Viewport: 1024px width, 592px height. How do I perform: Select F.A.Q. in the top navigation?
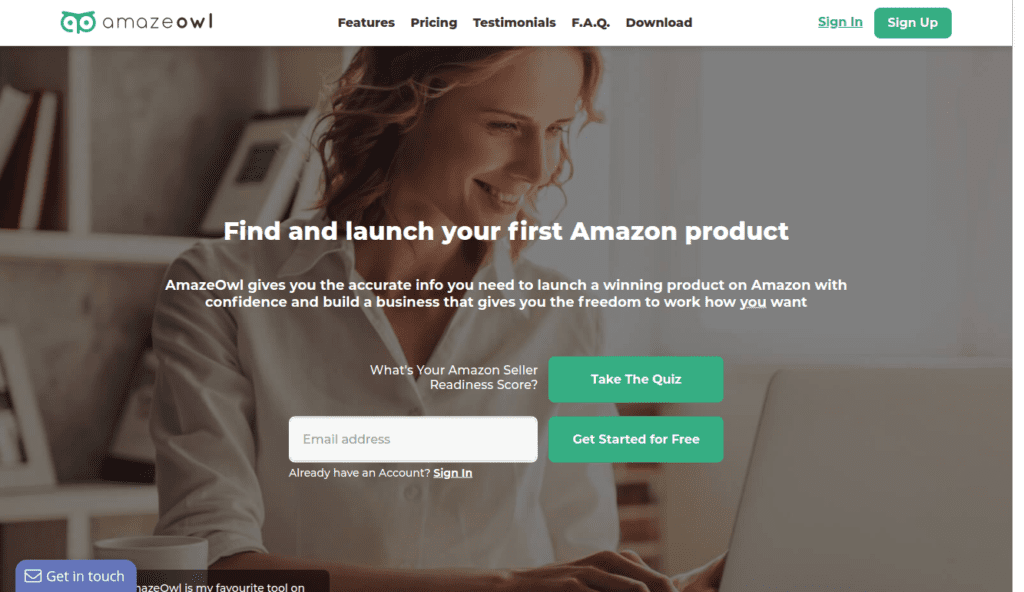590,22
